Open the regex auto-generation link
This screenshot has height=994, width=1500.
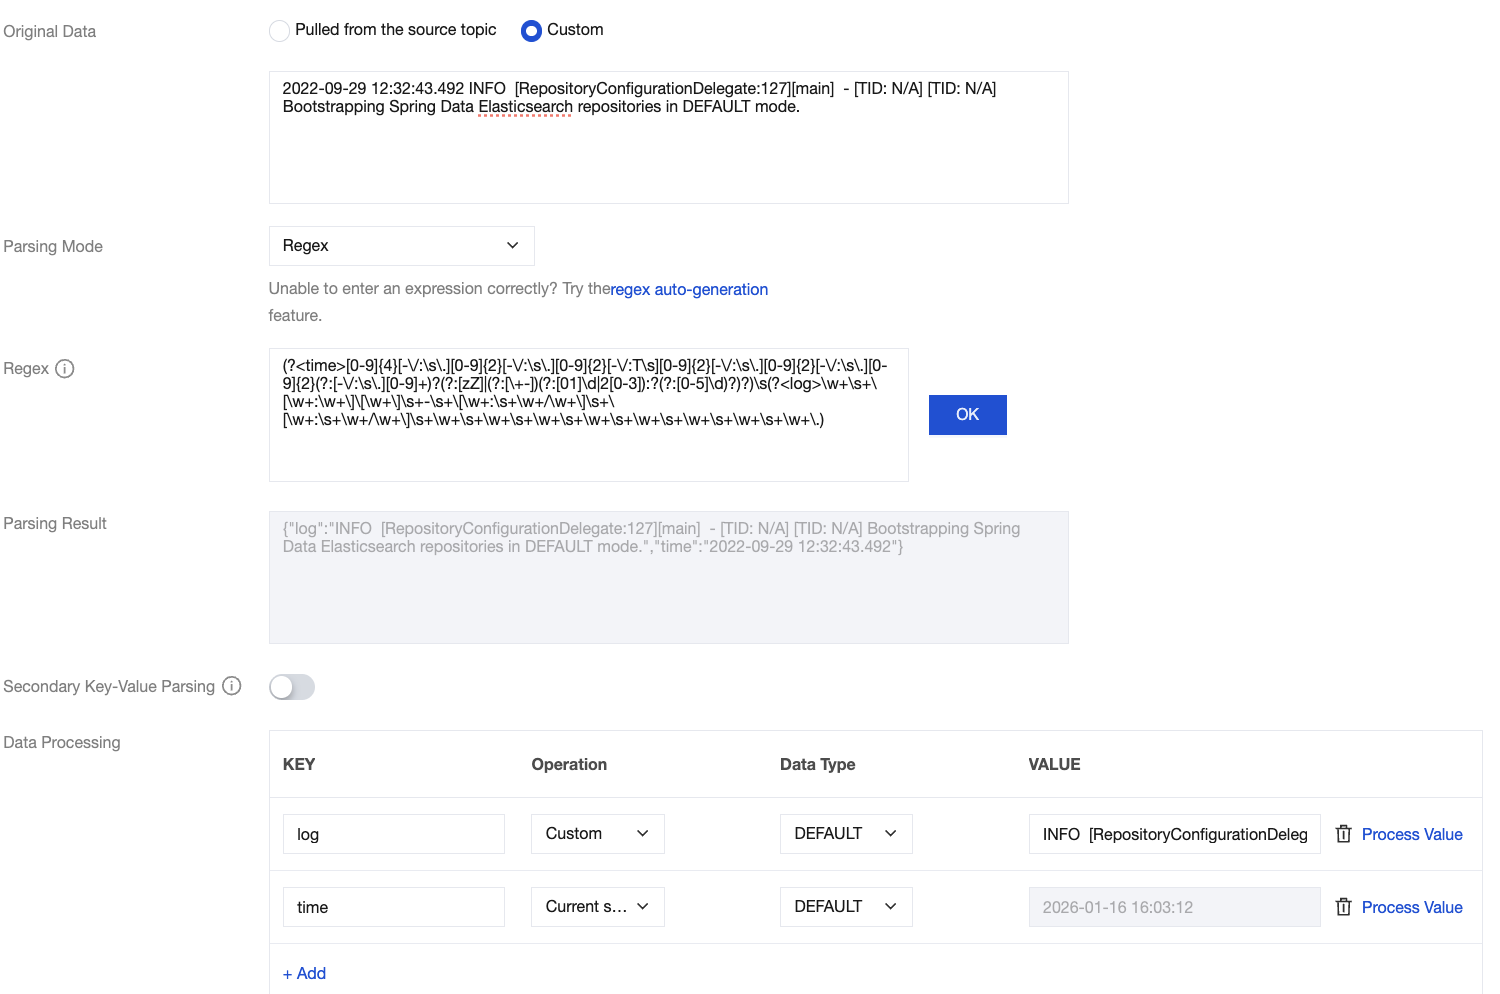(689, 290)
